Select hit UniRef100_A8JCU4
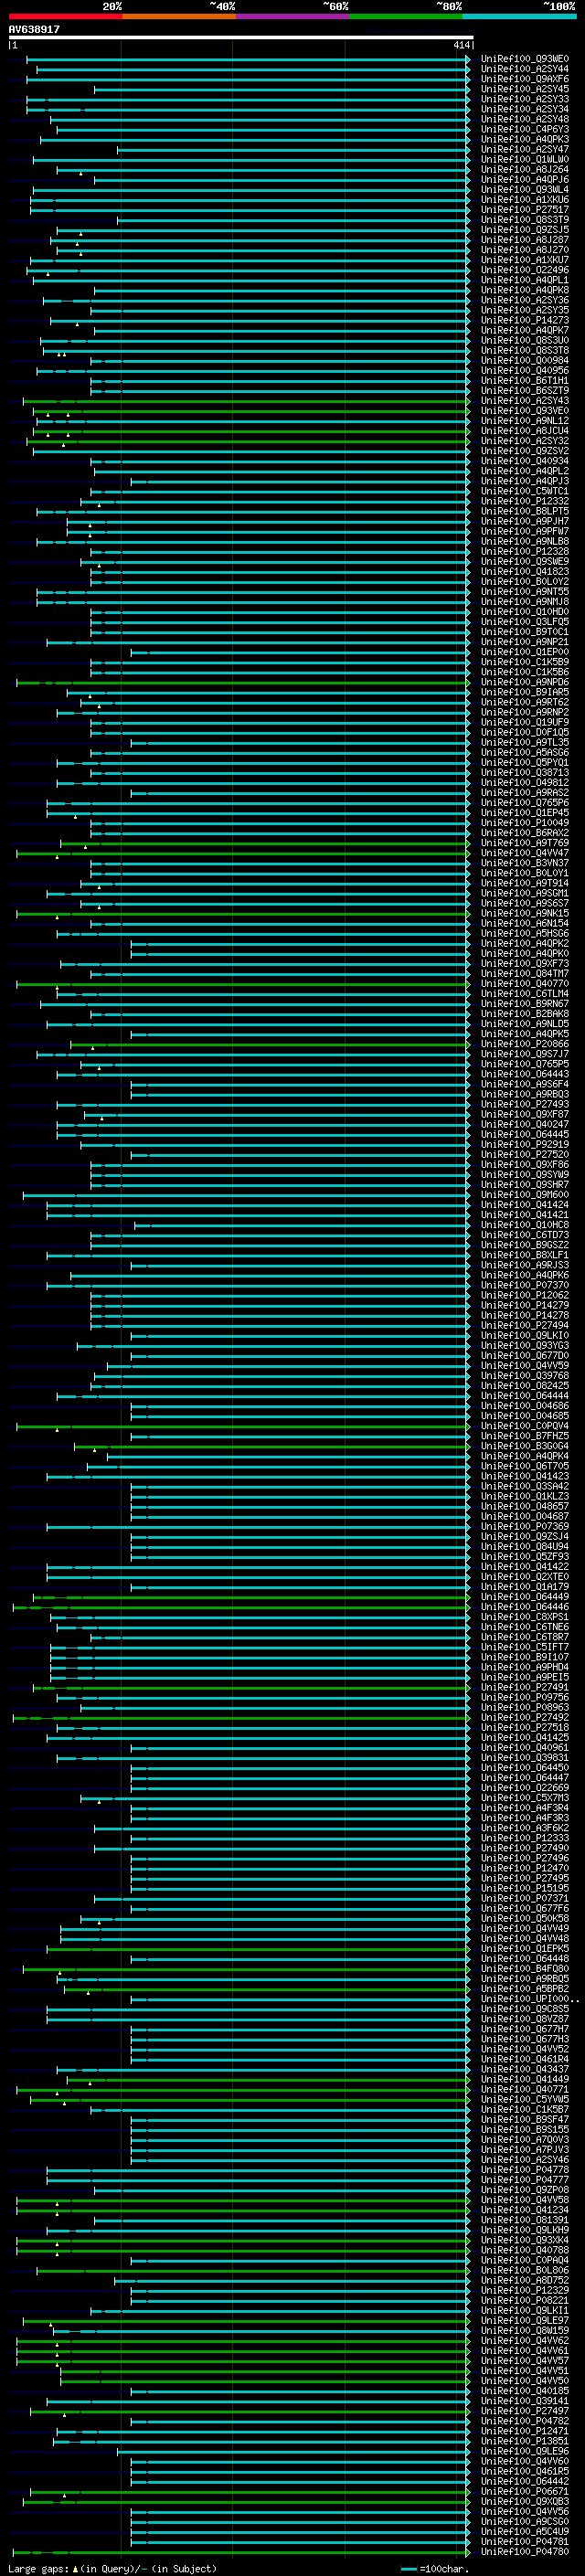The width and height of the screenshot is (585, 2576). [524, 431]
